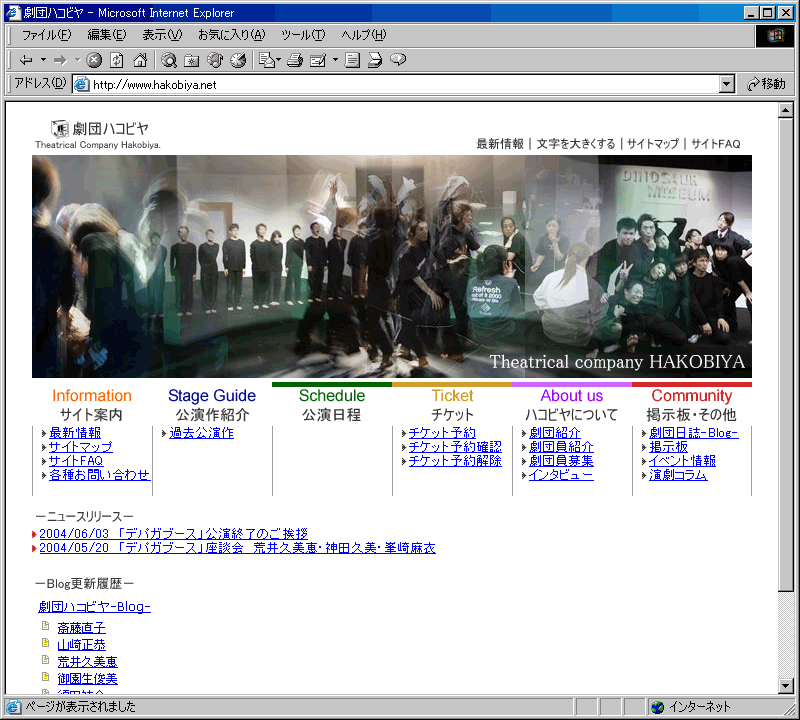The height and width of the screenshot is (720, 800).
Task: Open the イベント情報 link
Action: tap(682, 461)
